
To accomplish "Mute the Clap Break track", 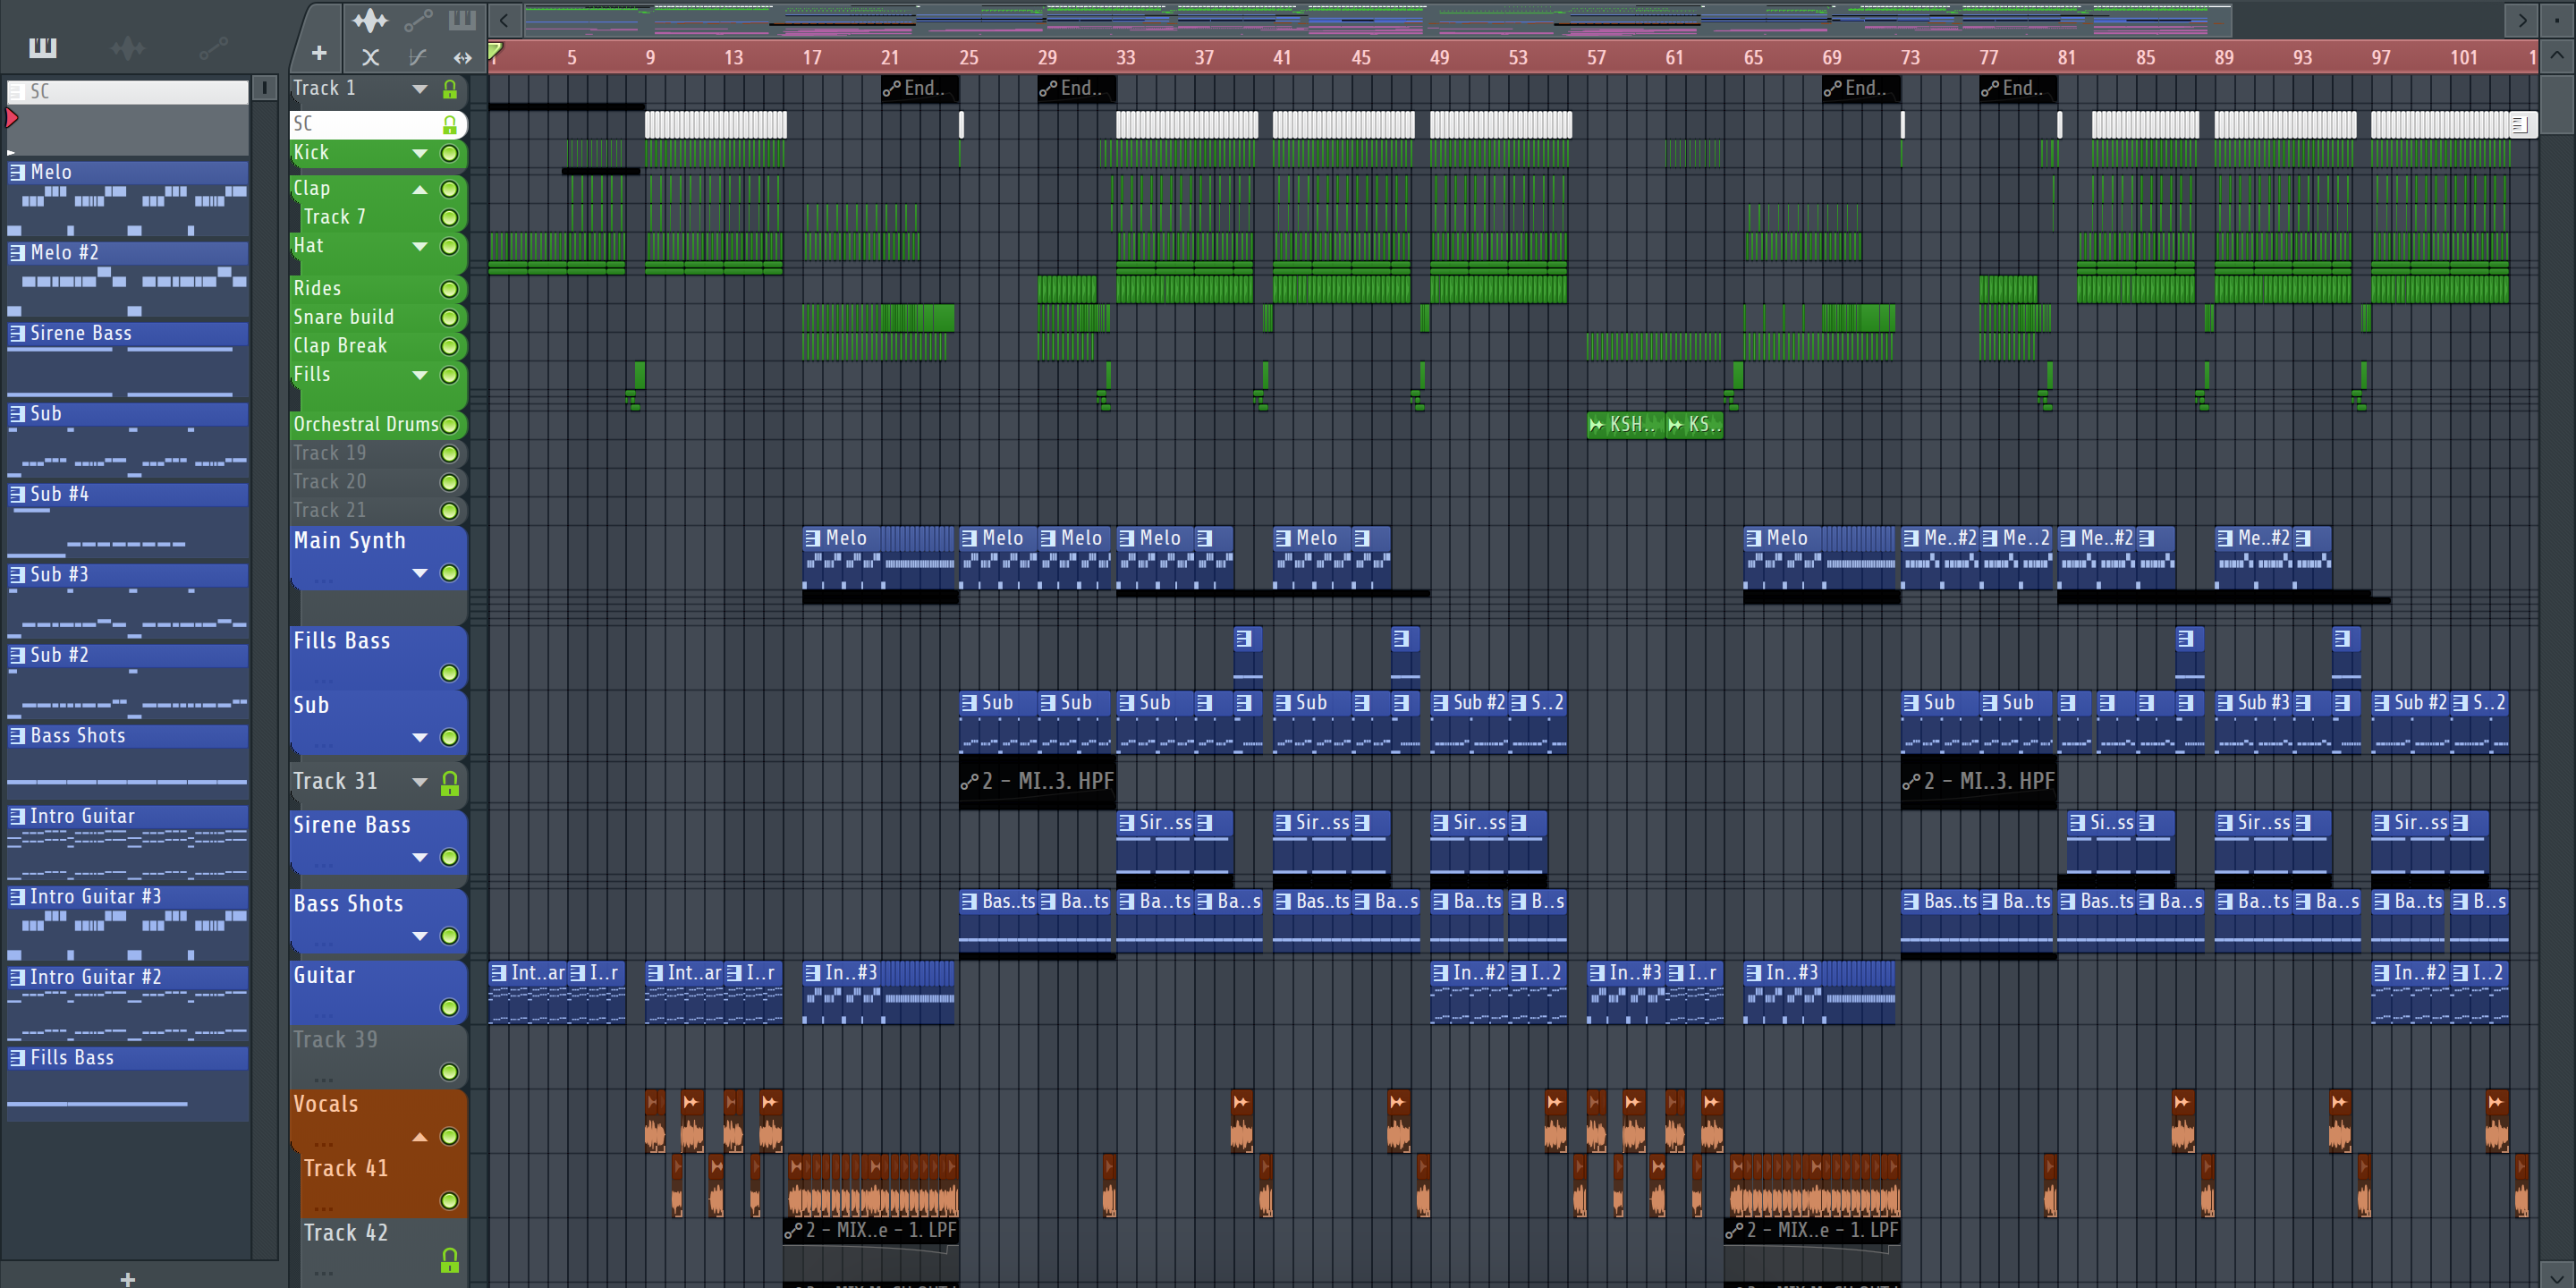I will (450, 347).
